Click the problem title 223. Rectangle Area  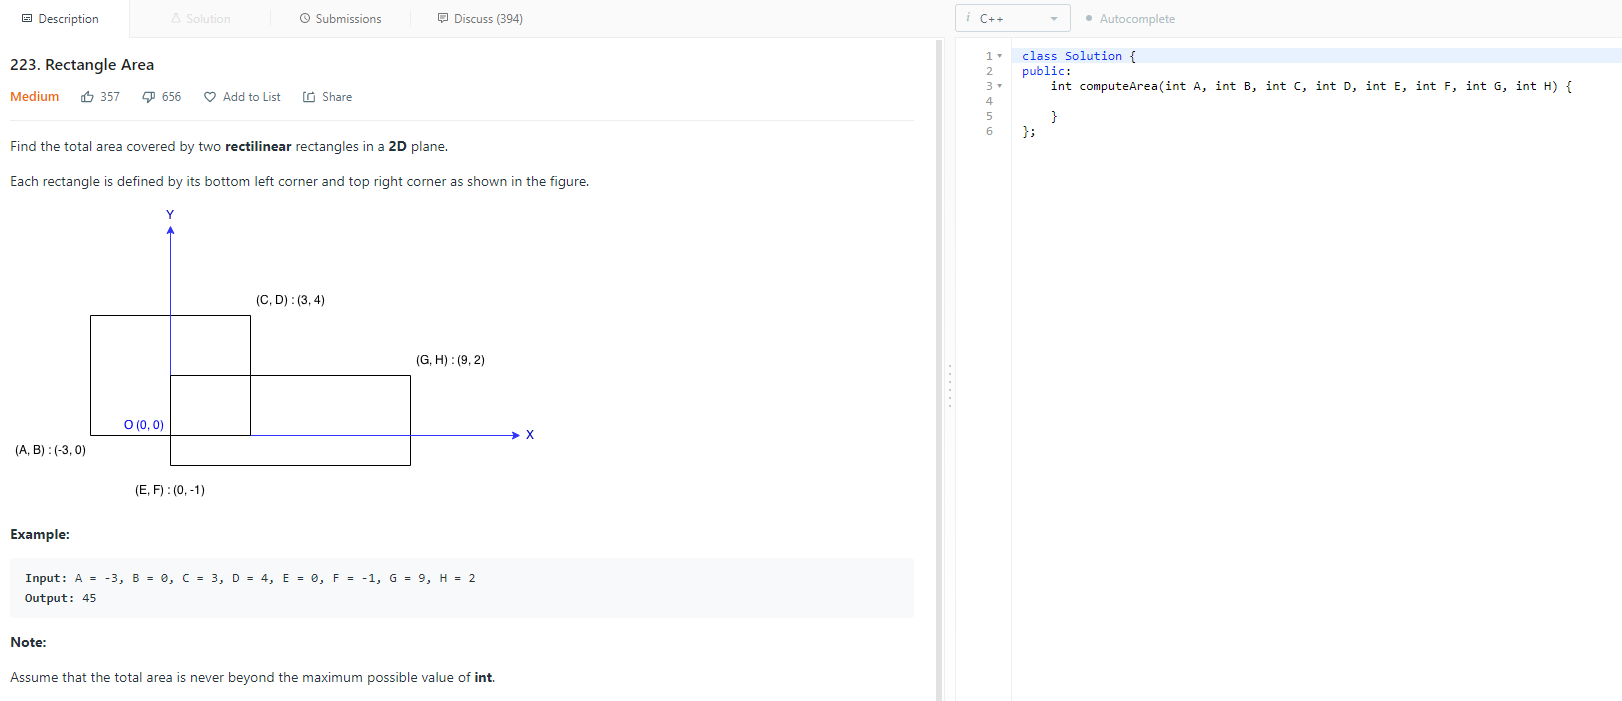point(82,65)
